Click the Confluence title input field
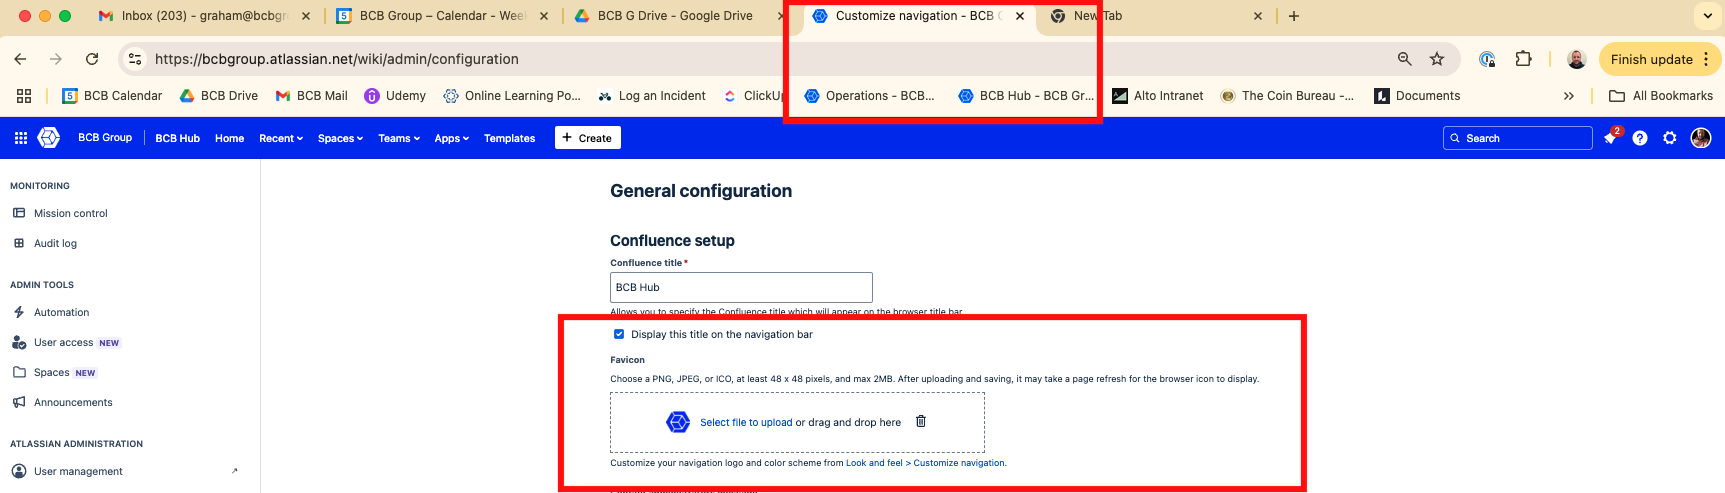The height and width of the screenshot is (493, 1725). point(741,287)
